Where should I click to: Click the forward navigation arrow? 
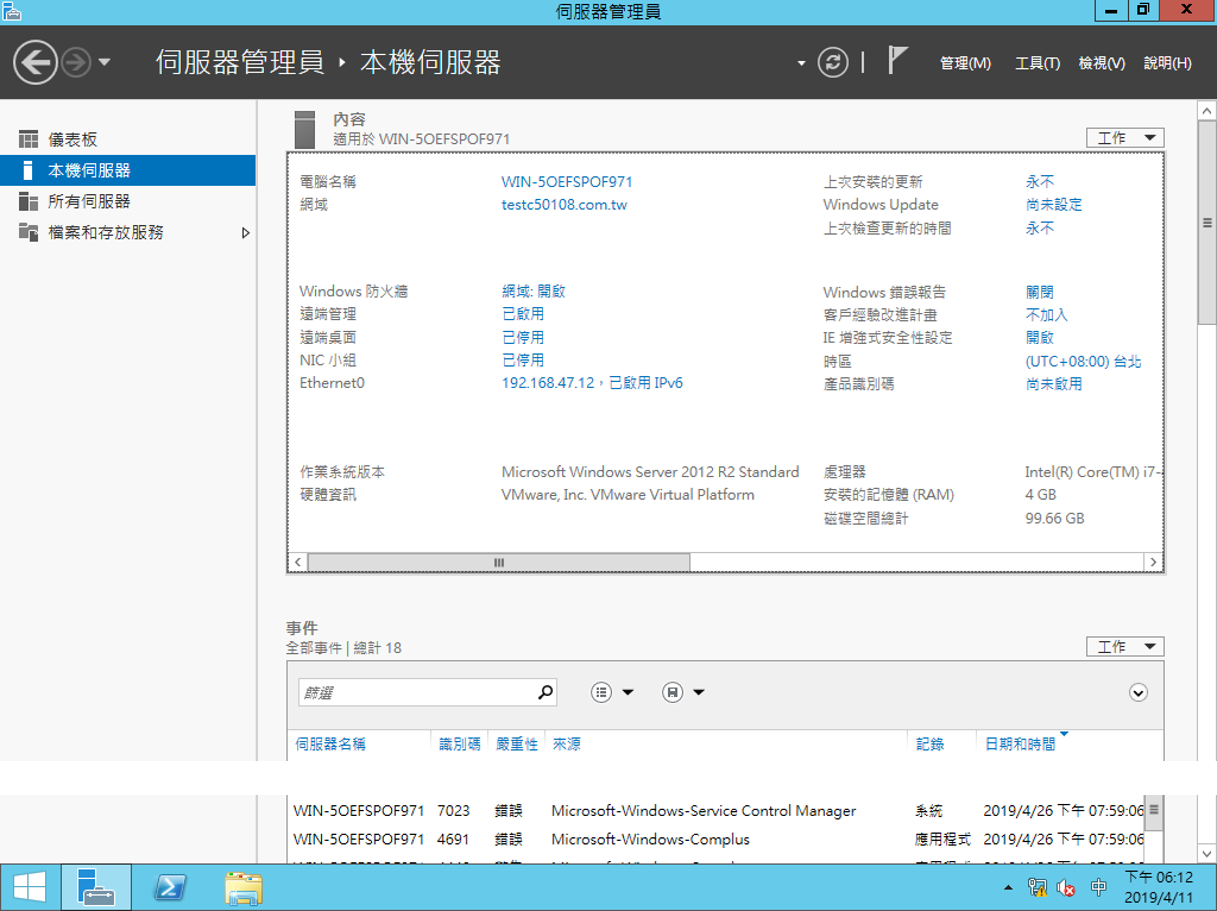click(76, 63)
